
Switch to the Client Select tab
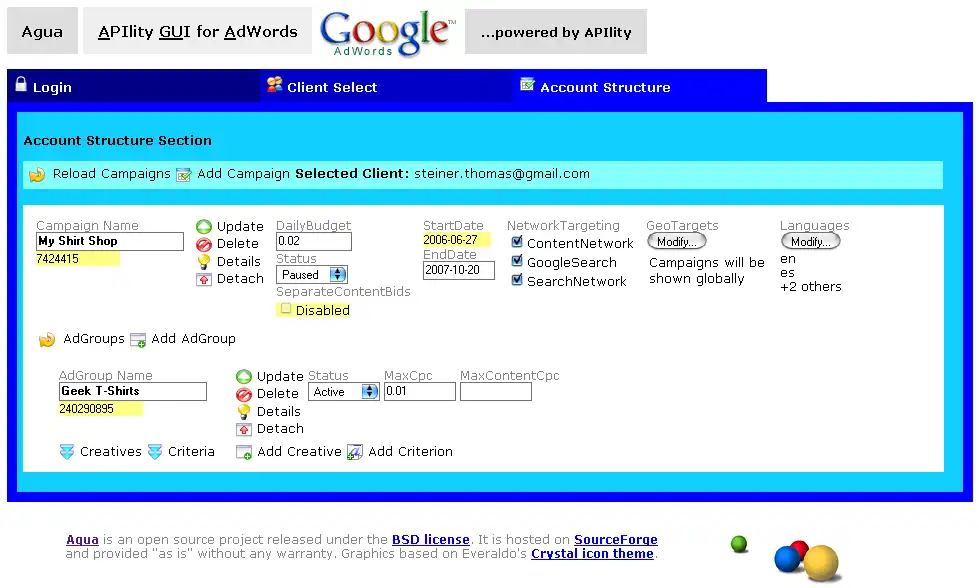(x=386, y=86)
